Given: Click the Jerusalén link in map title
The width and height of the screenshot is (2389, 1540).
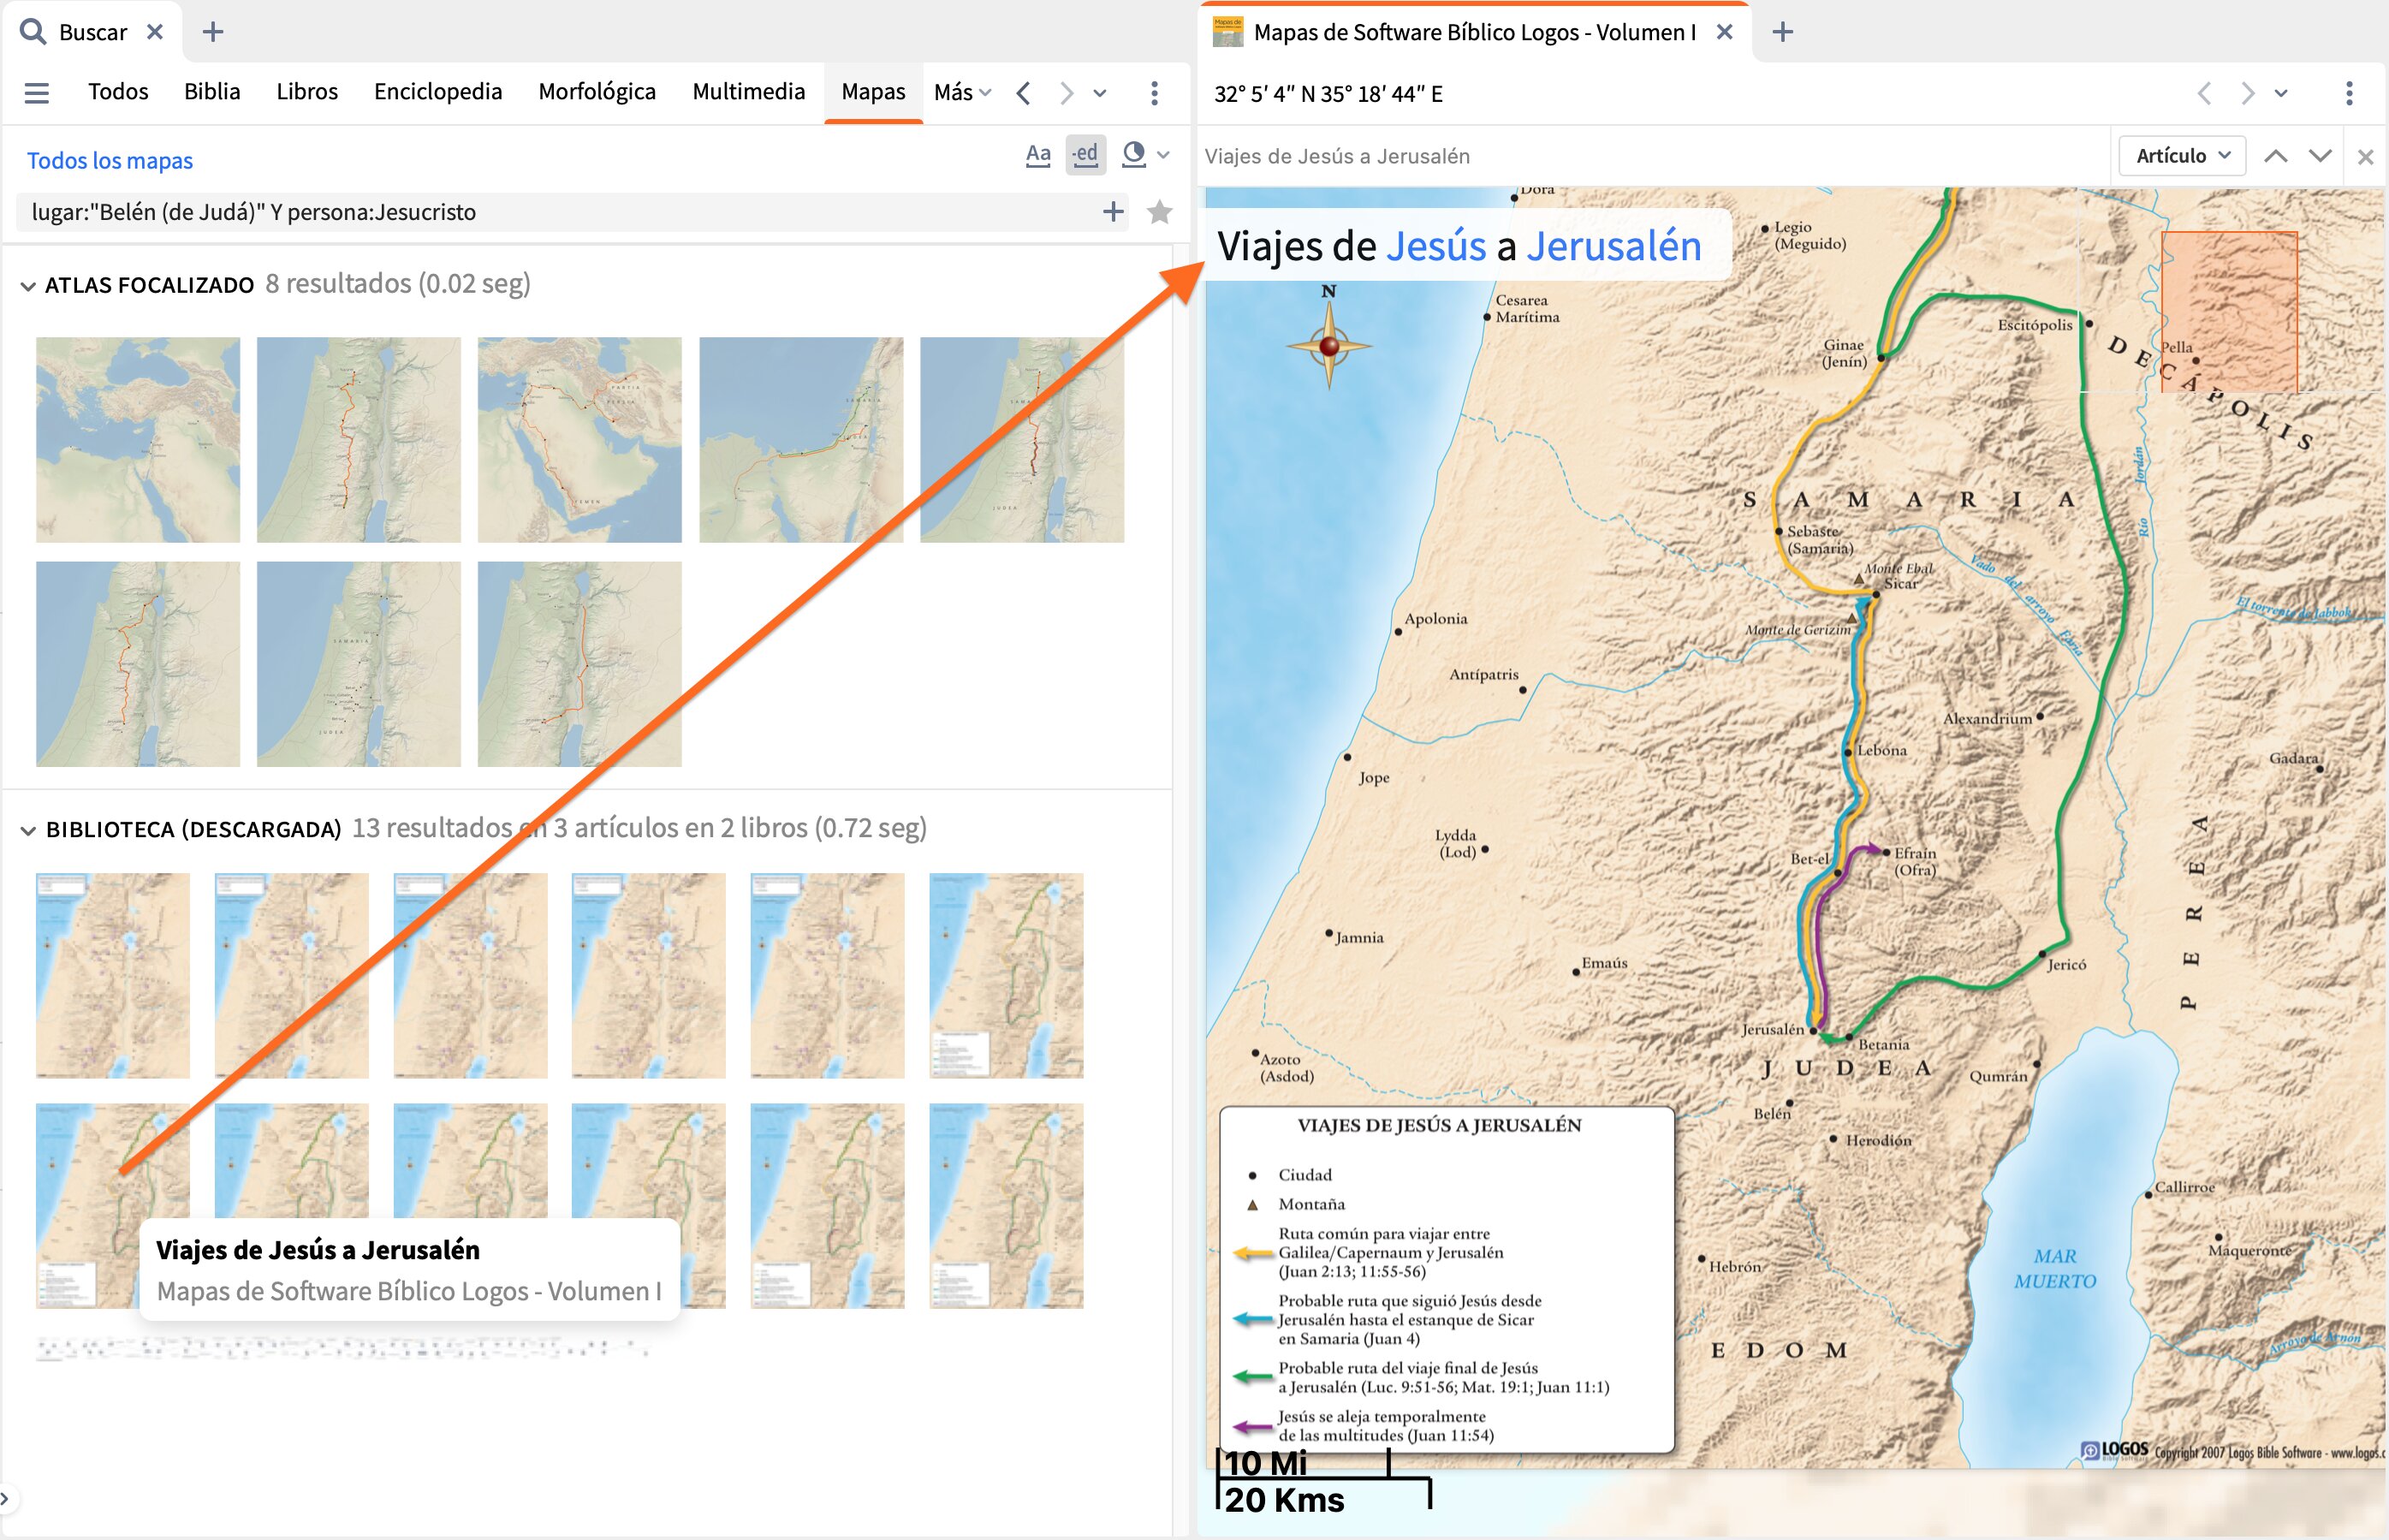Looking at the screenshot, I should point(1613,246).
